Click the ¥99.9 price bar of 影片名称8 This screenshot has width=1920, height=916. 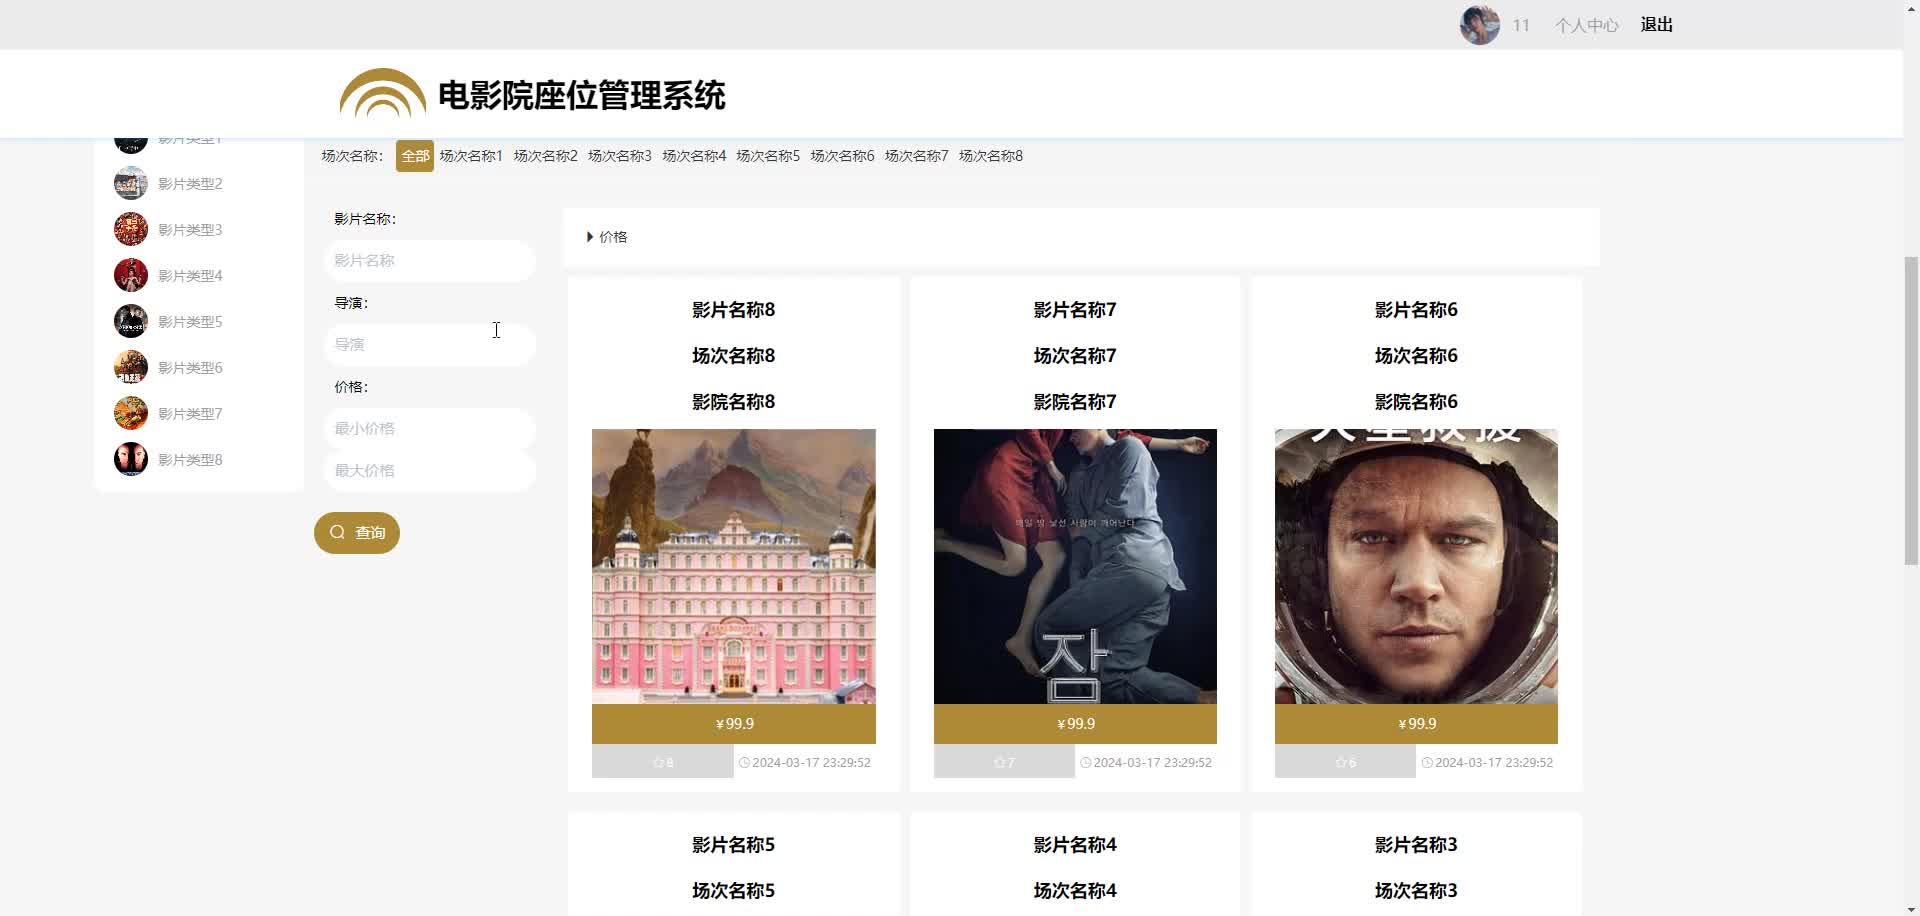pyautogui.click(x=734, y=724)
